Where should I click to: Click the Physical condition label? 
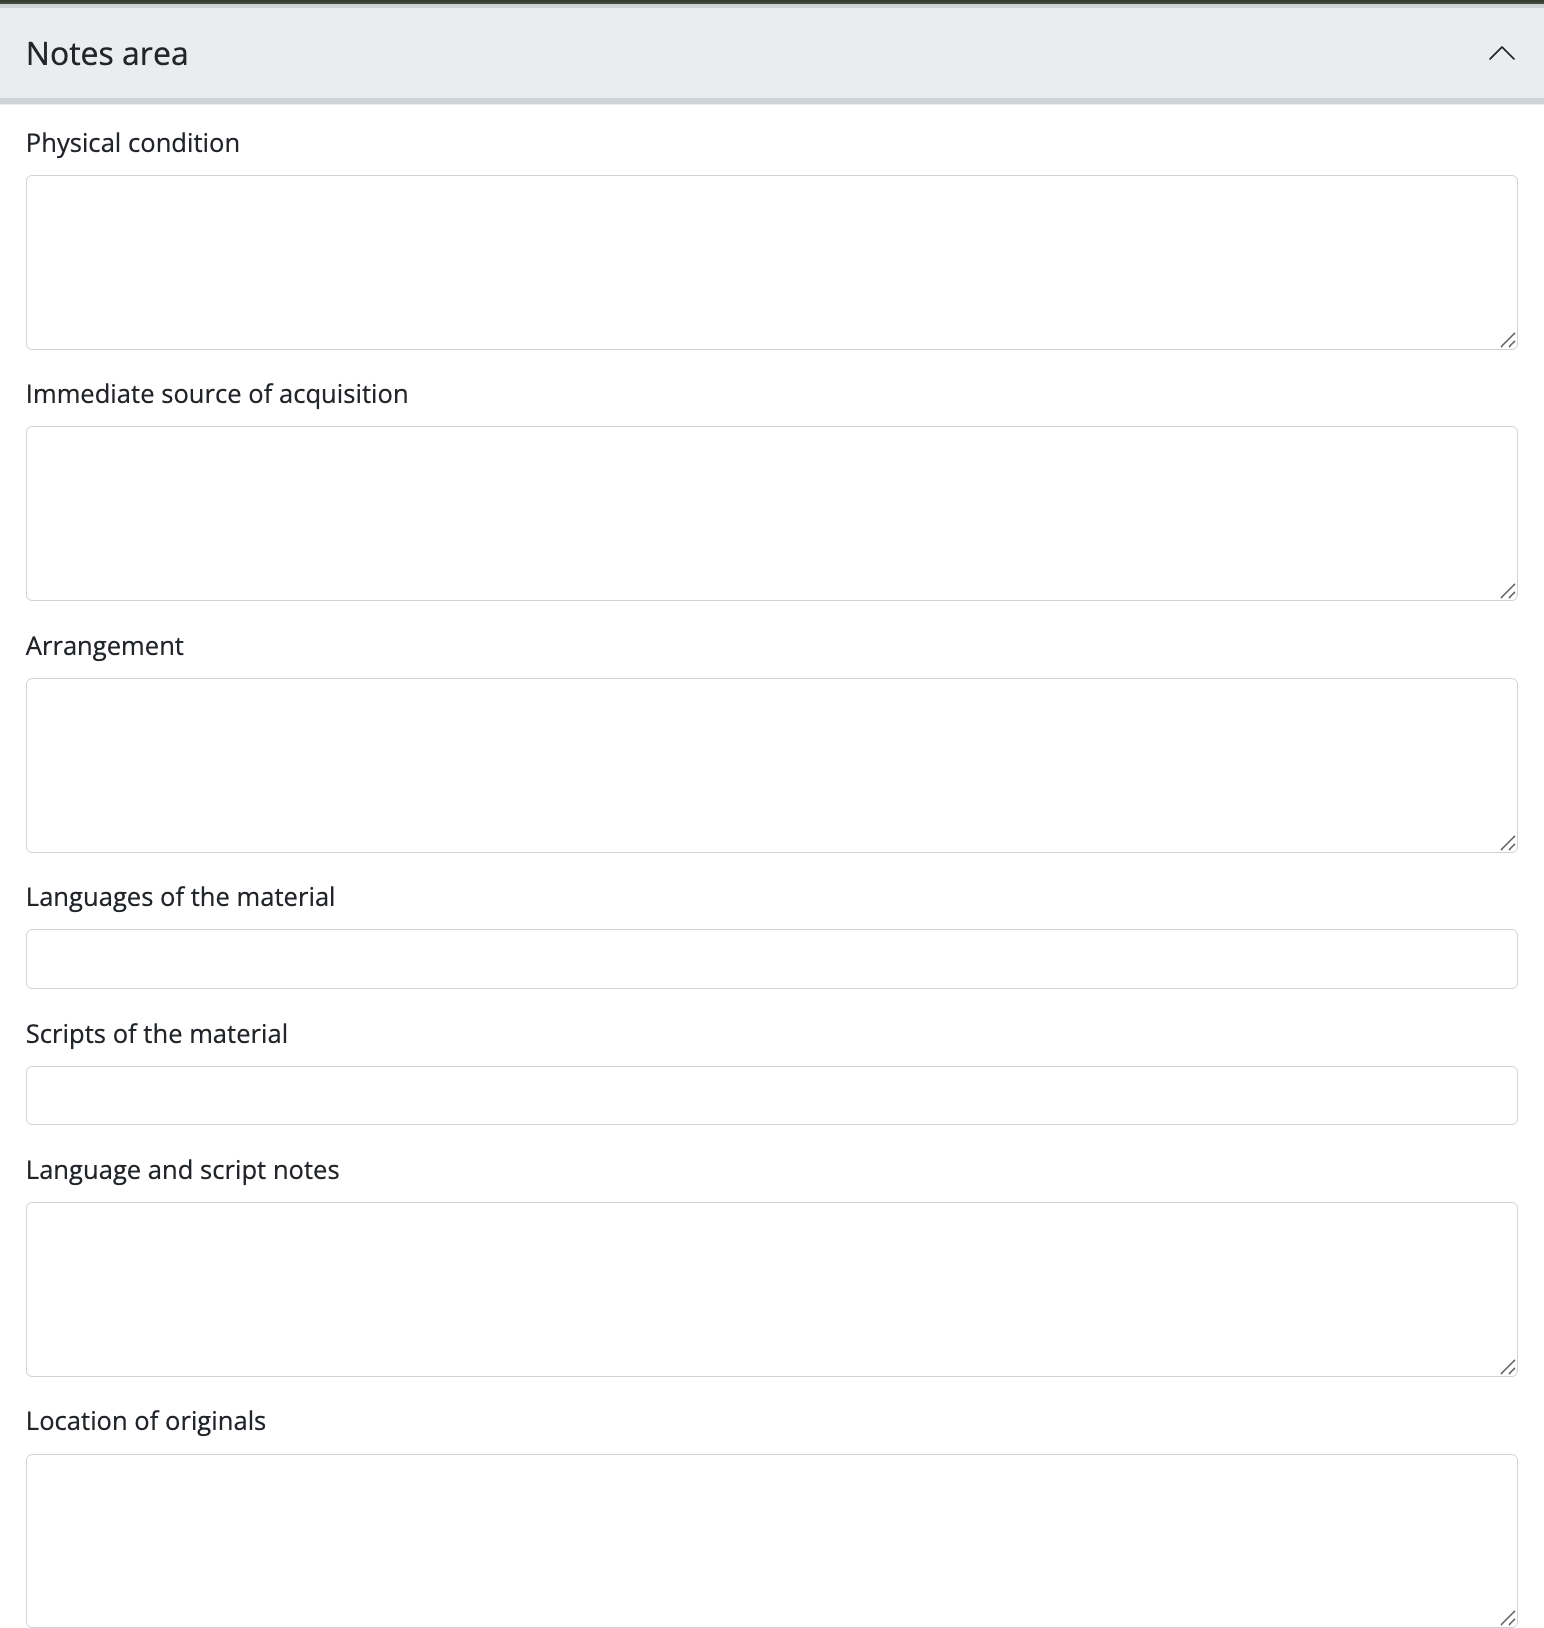pos(133,143)
